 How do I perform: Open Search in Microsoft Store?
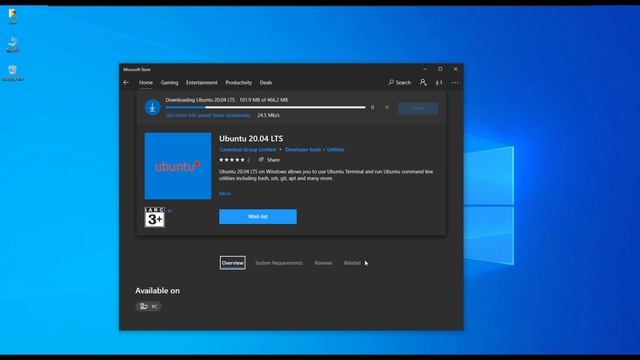pos(400,82)
